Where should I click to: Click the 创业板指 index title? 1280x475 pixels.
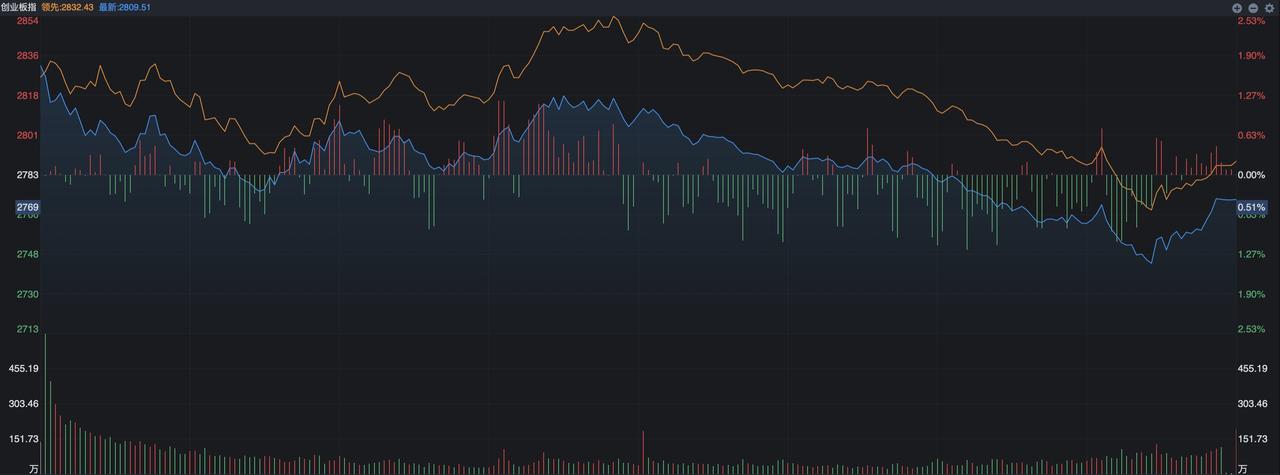point(18,6)
